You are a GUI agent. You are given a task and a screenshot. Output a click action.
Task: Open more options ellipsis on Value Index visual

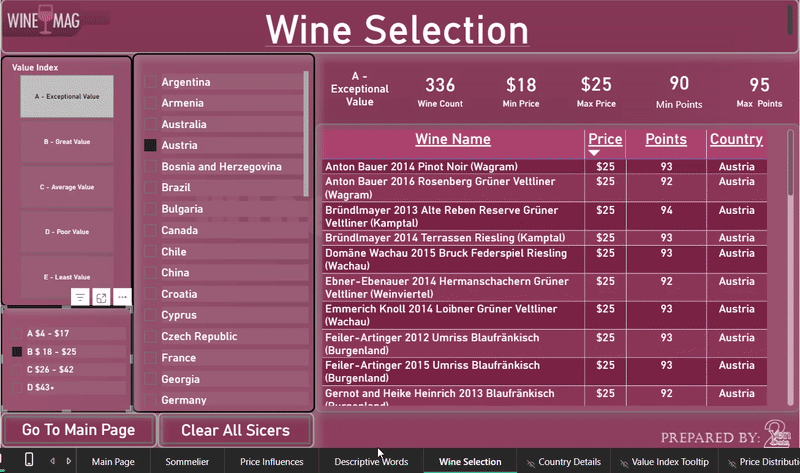click(122, 297)
